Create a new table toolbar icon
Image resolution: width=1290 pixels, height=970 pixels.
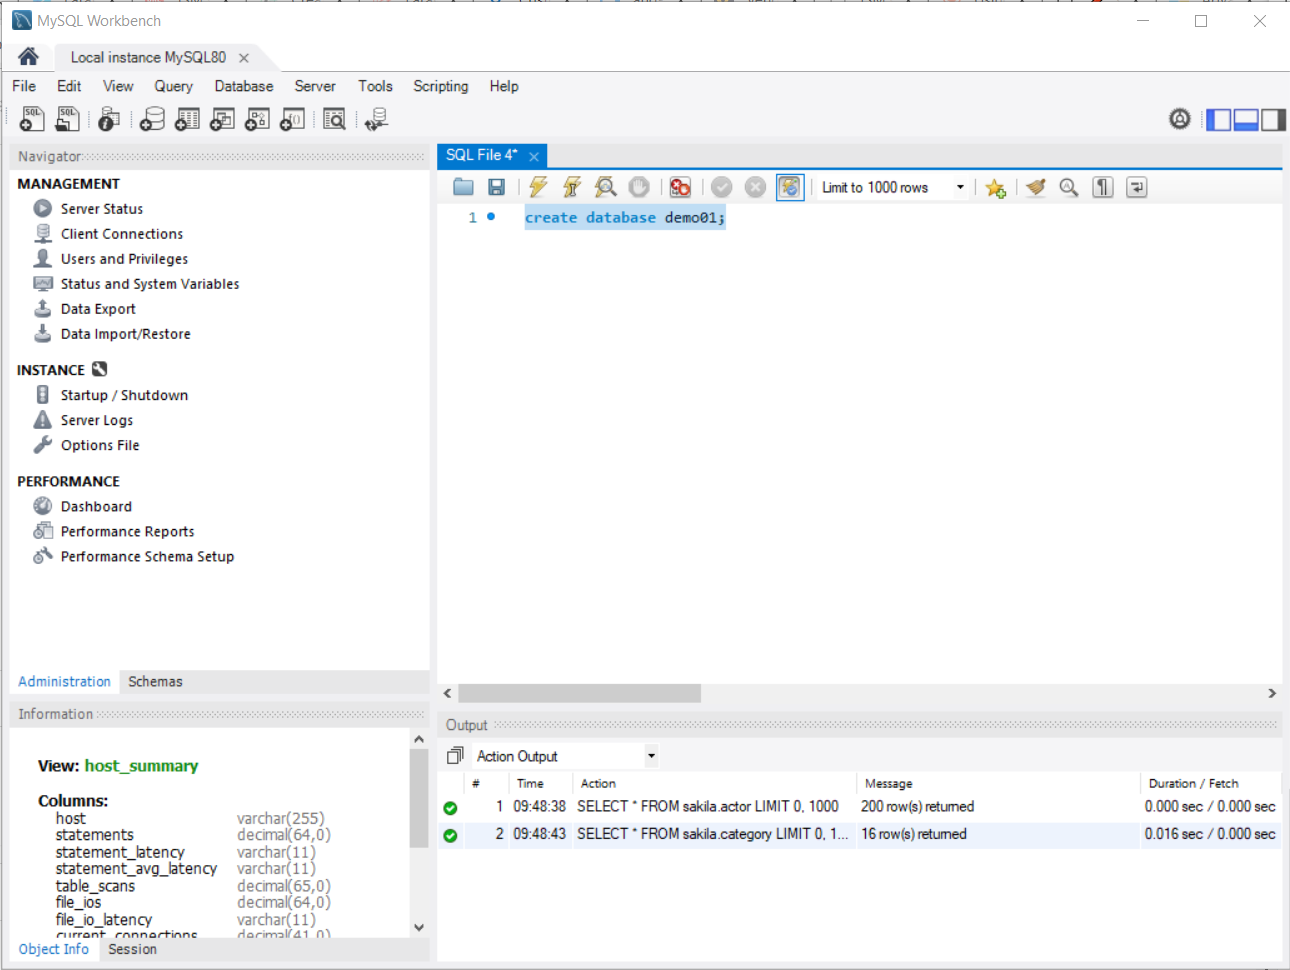tap(187, 119)
